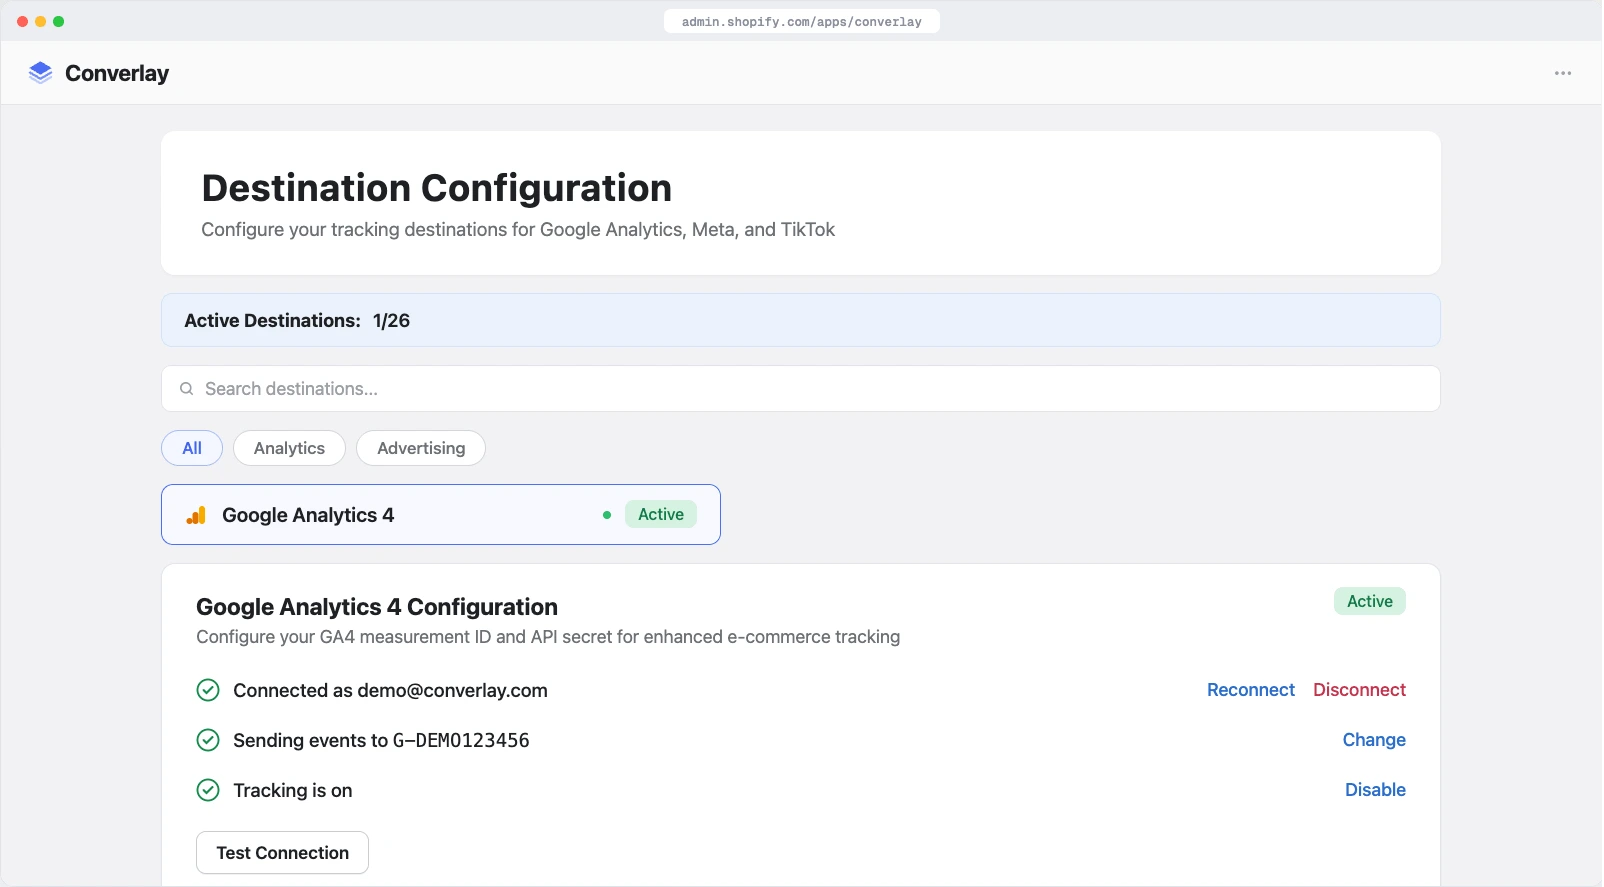Switch to the Analytics filter
The width and height of the screenshot is (1604, 887).
[x=289, y=448]
